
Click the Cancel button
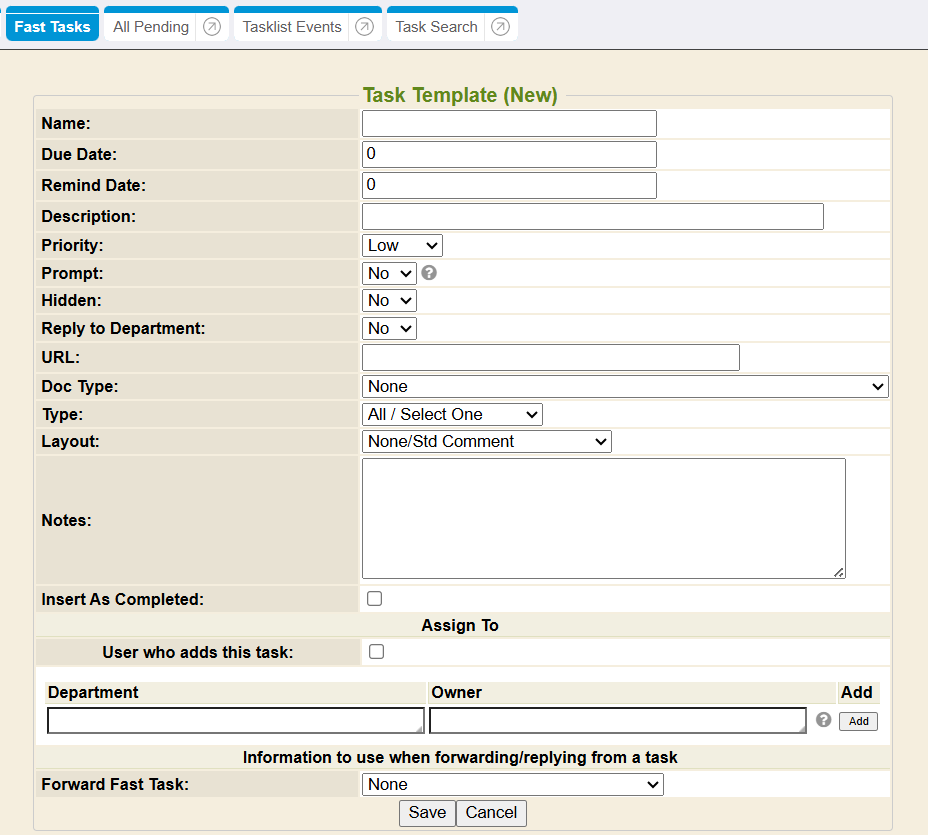tap(491, 813)
